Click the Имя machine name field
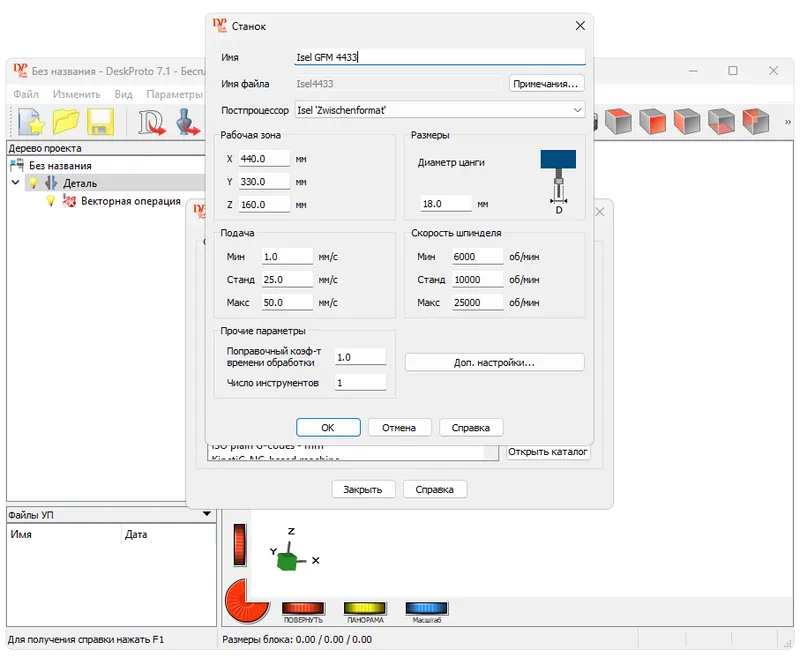Screen dimensions: 800x657 440,57
